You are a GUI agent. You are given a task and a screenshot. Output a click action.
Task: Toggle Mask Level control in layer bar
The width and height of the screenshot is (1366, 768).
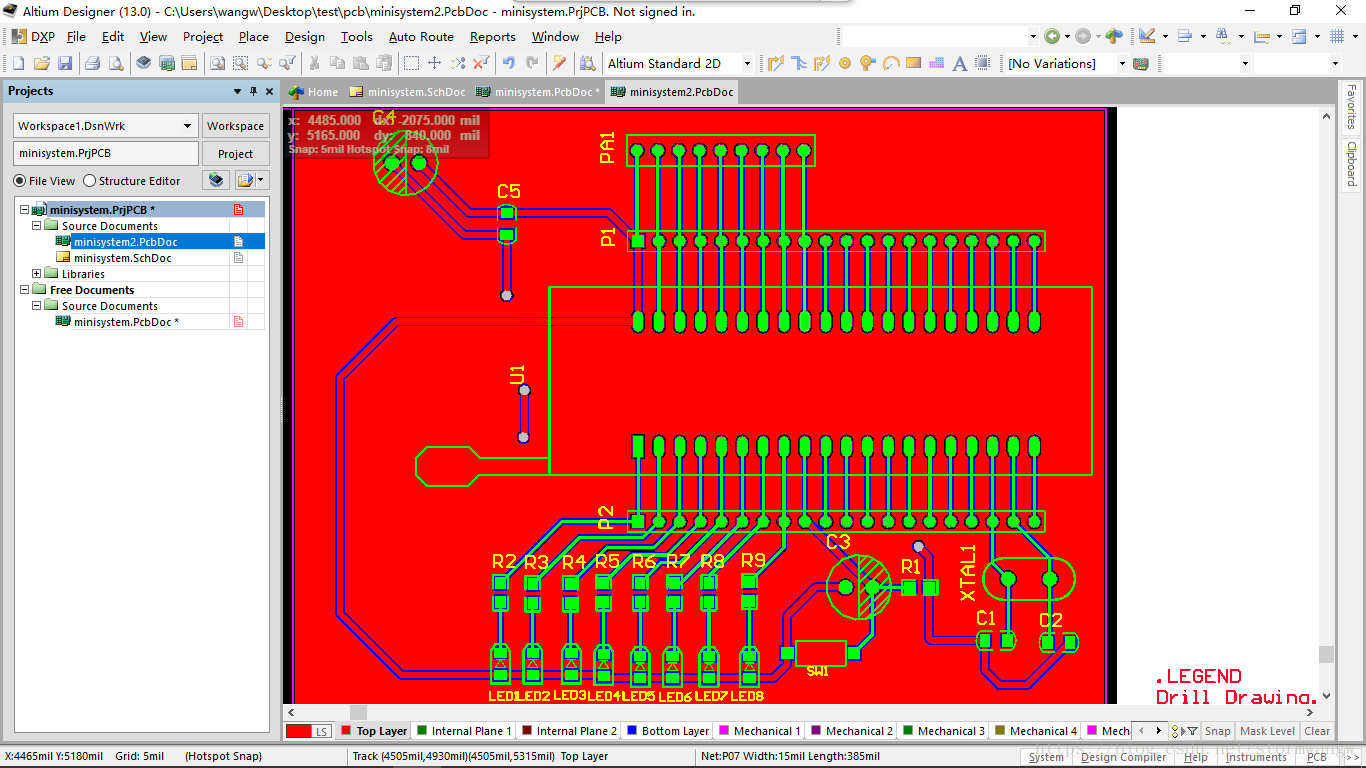coord(1267,731)
